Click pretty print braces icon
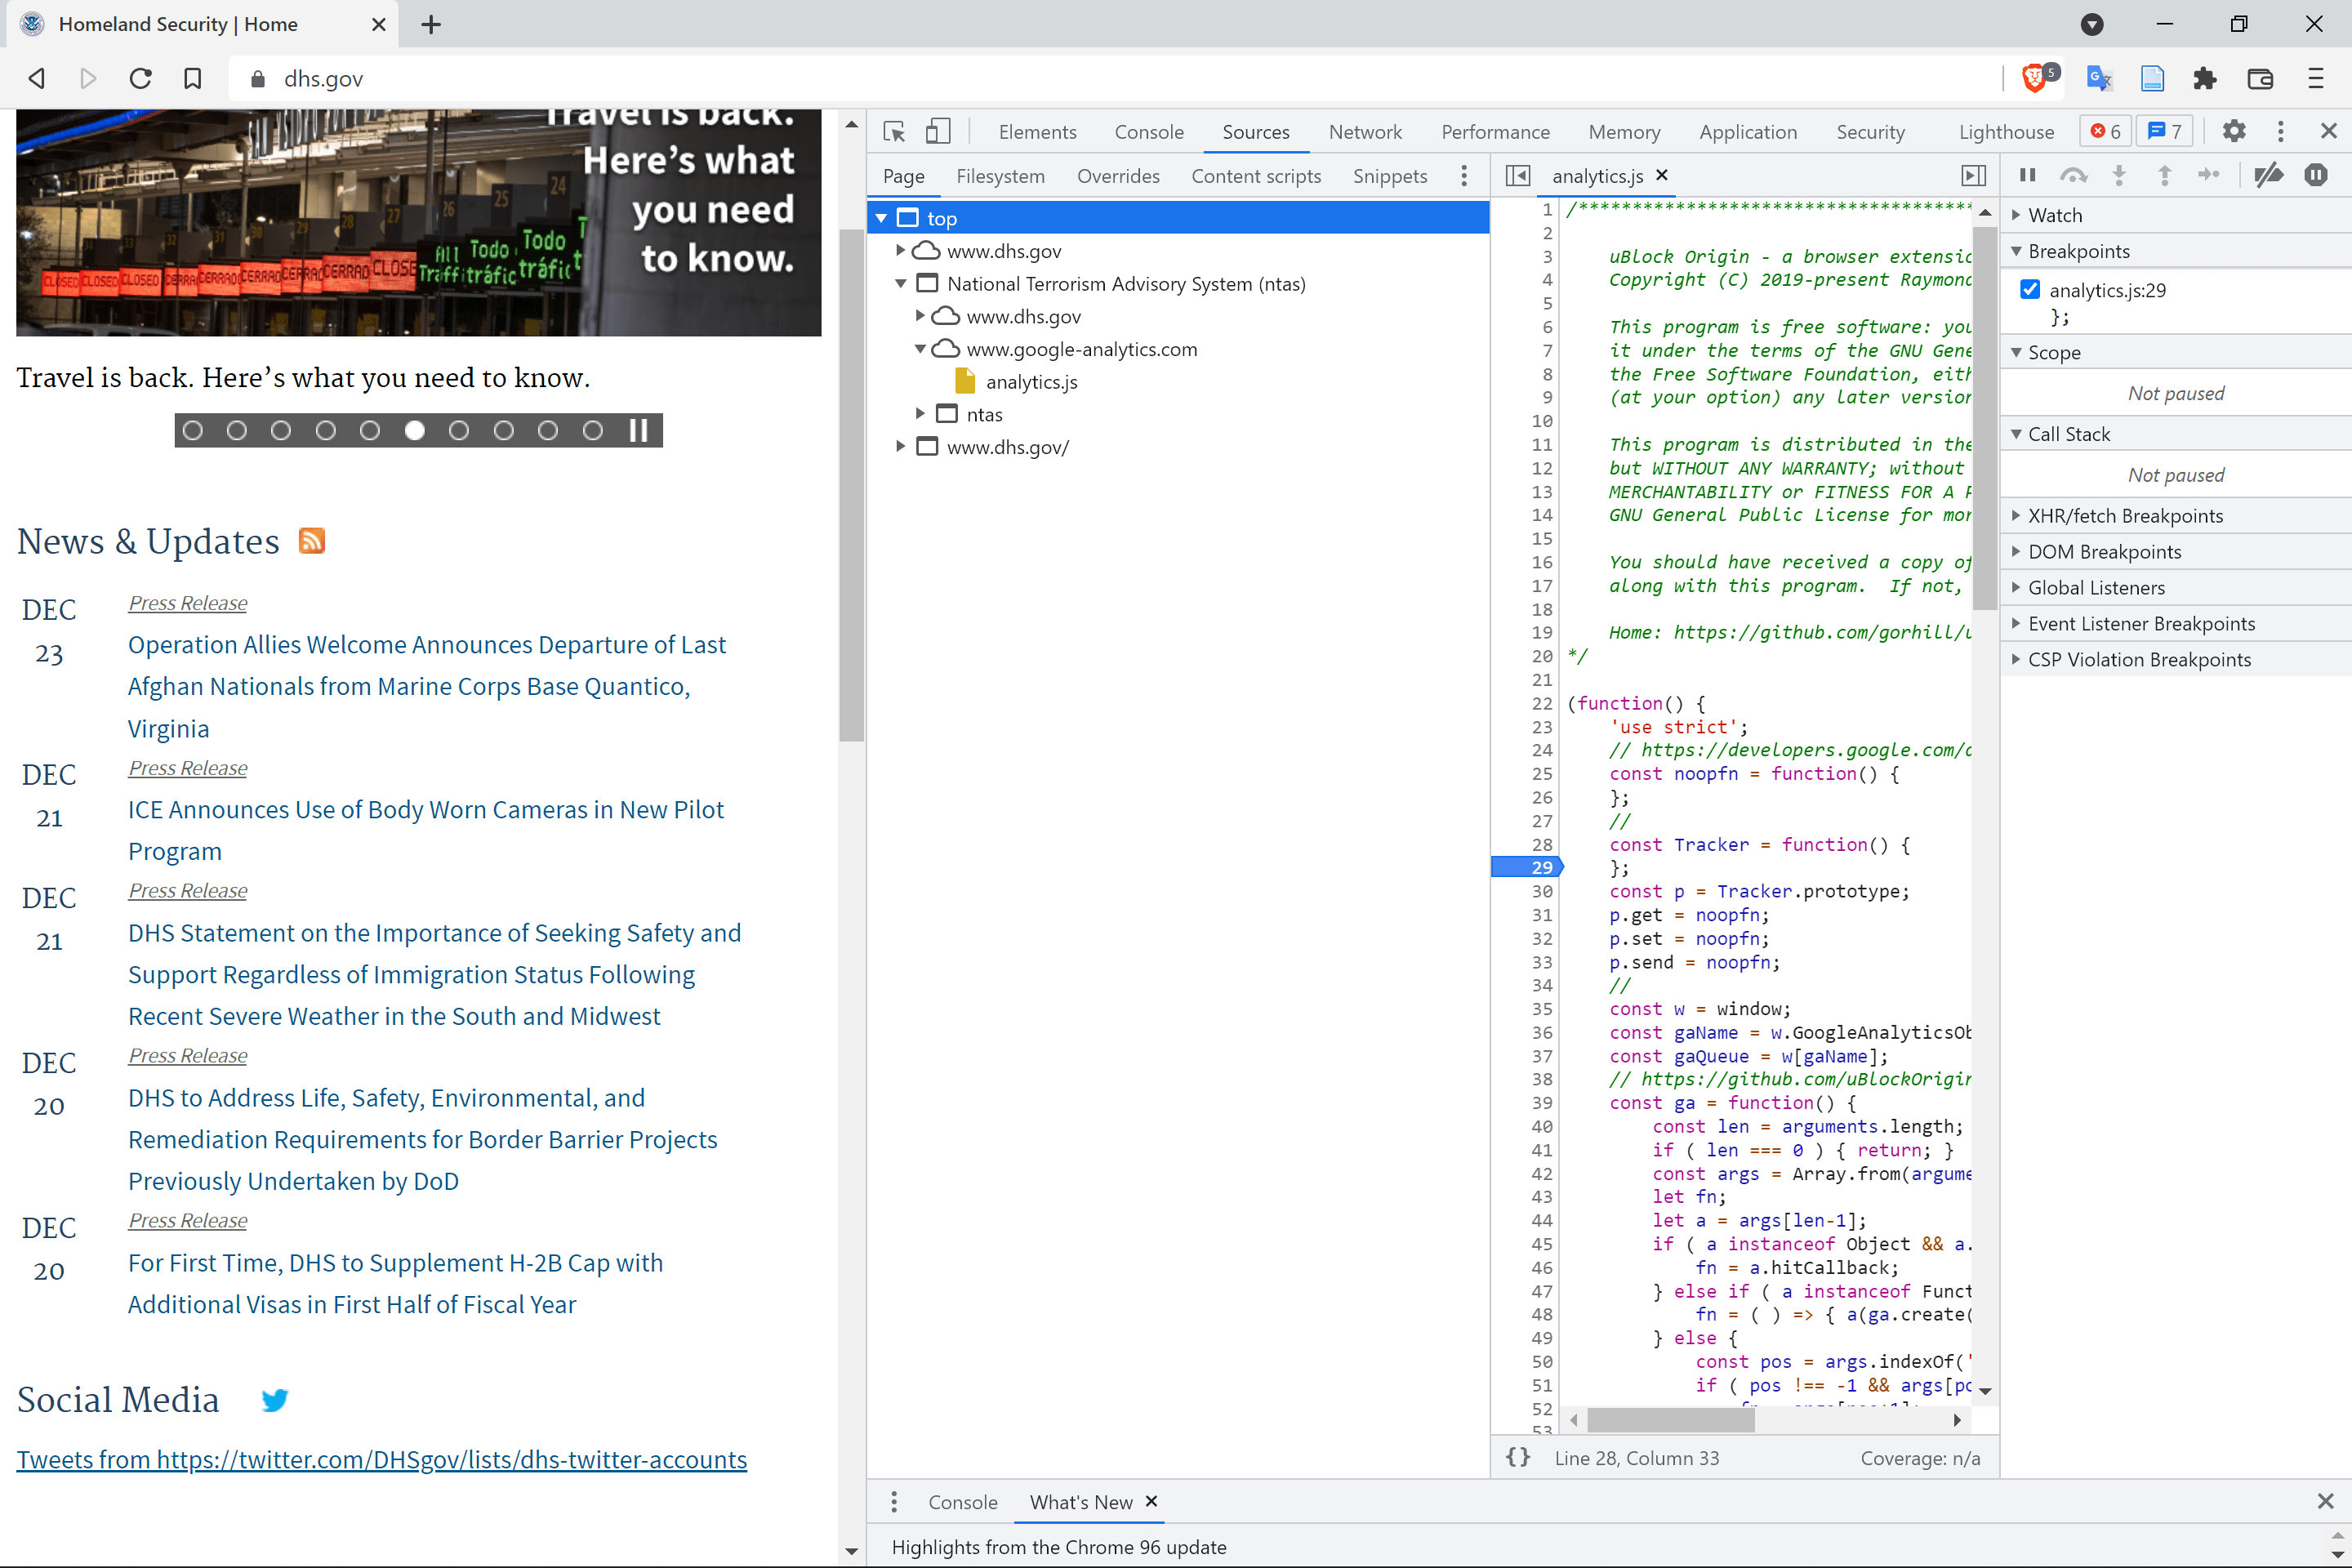Image resolution: width=2352 pixels, height=1568 pixels. pos(1518,1458)
